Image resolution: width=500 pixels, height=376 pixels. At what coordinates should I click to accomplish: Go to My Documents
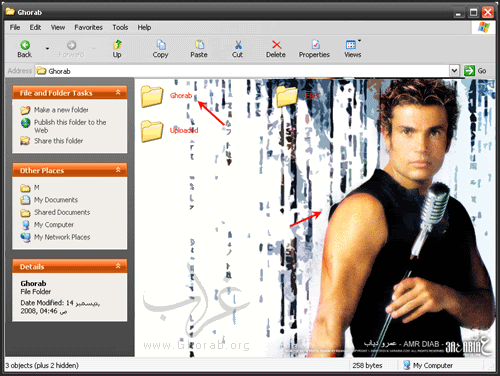(x=56, y=200)
